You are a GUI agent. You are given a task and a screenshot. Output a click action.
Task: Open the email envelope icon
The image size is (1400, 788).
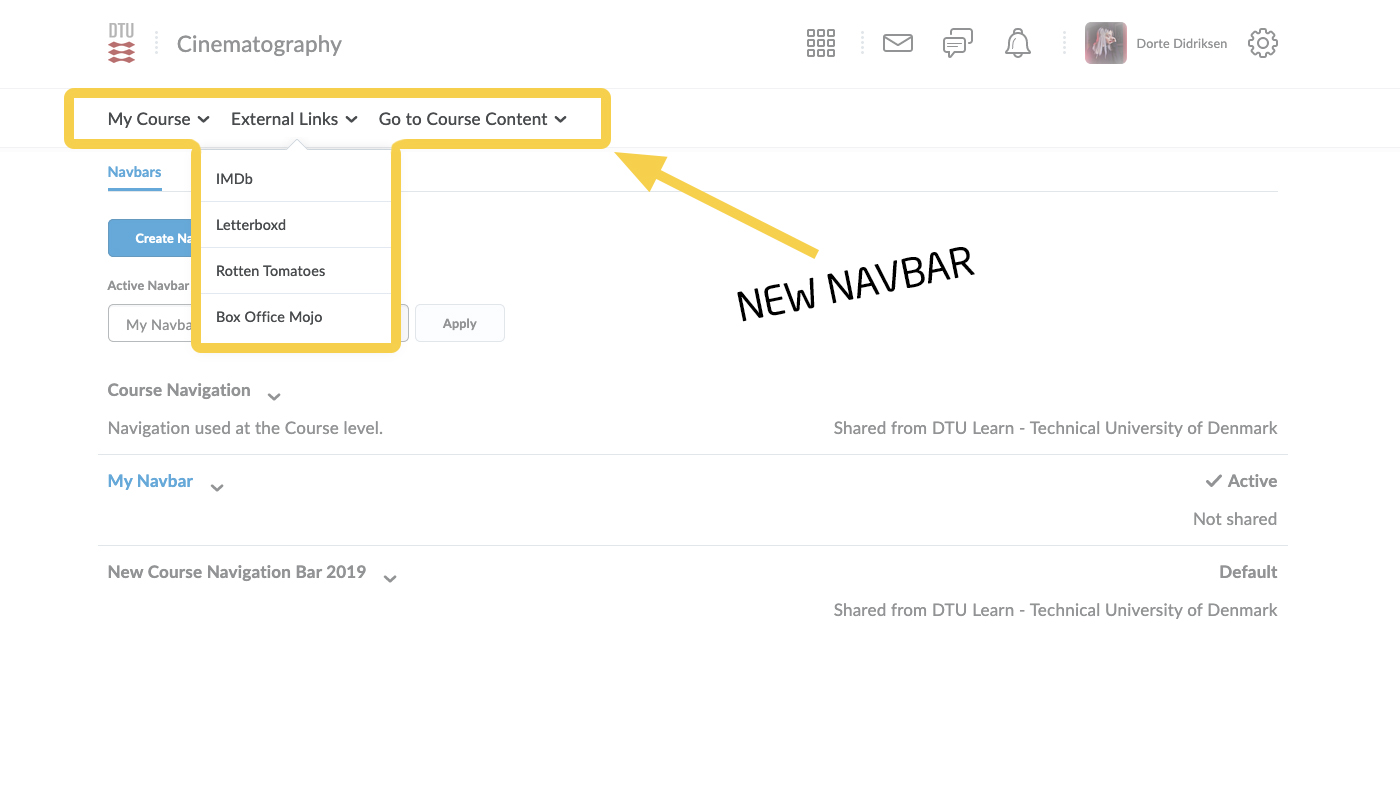click(897, 43)
